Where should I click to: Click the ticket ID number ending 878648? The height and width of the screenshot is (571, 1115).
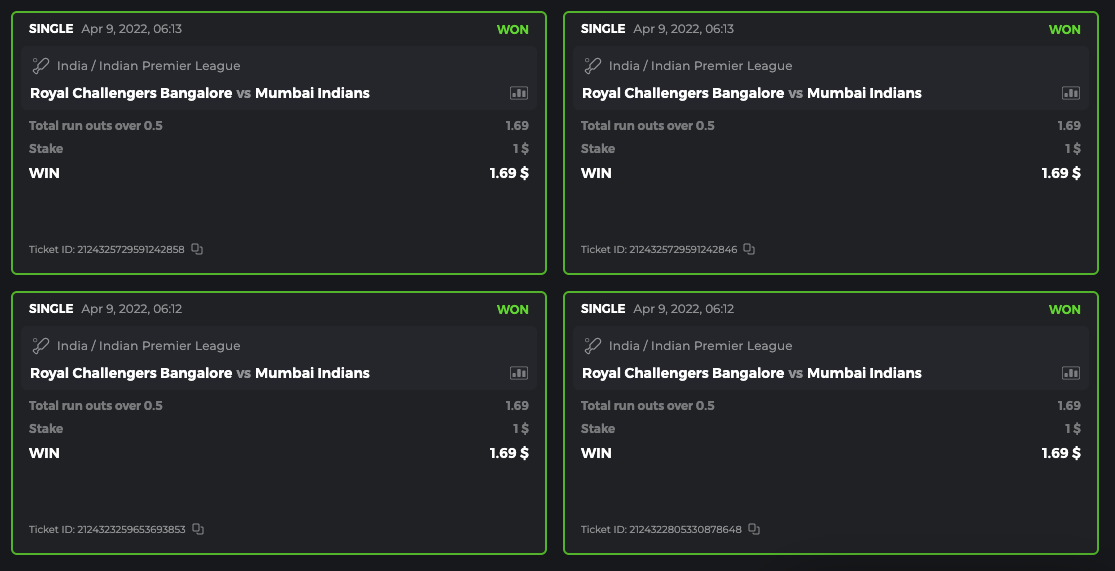pos(685,529)
